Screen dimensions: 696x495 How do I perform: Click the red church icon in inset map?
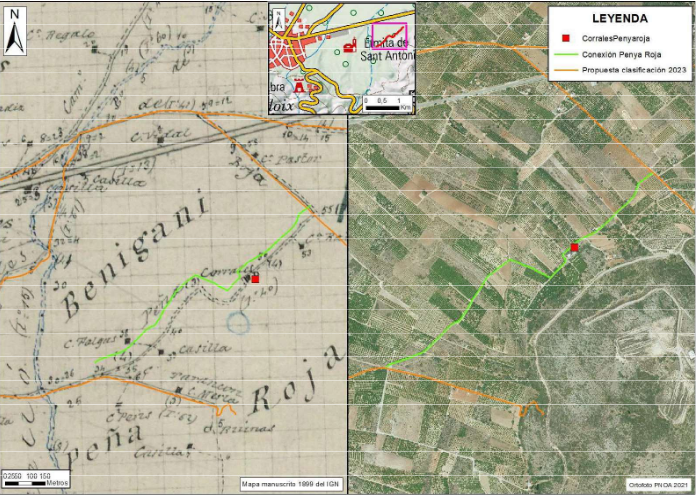point(350,47)
